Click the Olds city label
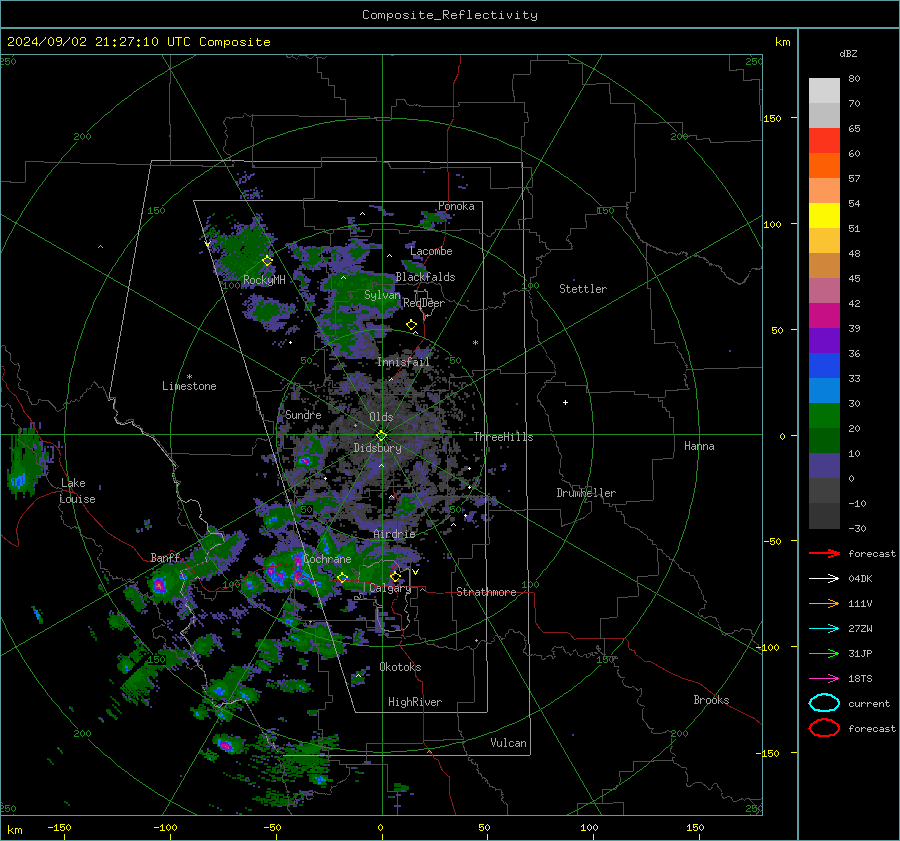The width and height of the screenshot is (900, 841). coord(381,417)
